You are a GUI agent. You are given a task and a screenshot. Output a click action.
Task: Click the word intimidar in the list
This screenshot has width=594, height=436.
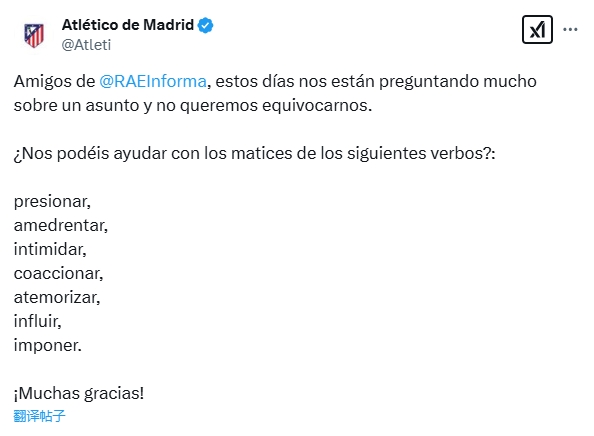tap(49, 250)
